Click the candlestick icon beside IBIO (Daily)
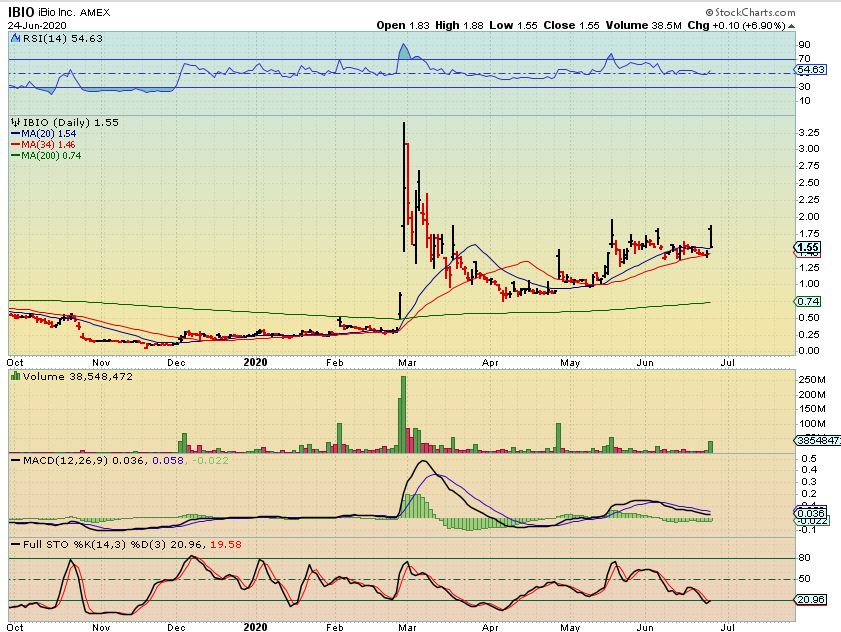This screenshot has width=841, height=632. (16, 122)
